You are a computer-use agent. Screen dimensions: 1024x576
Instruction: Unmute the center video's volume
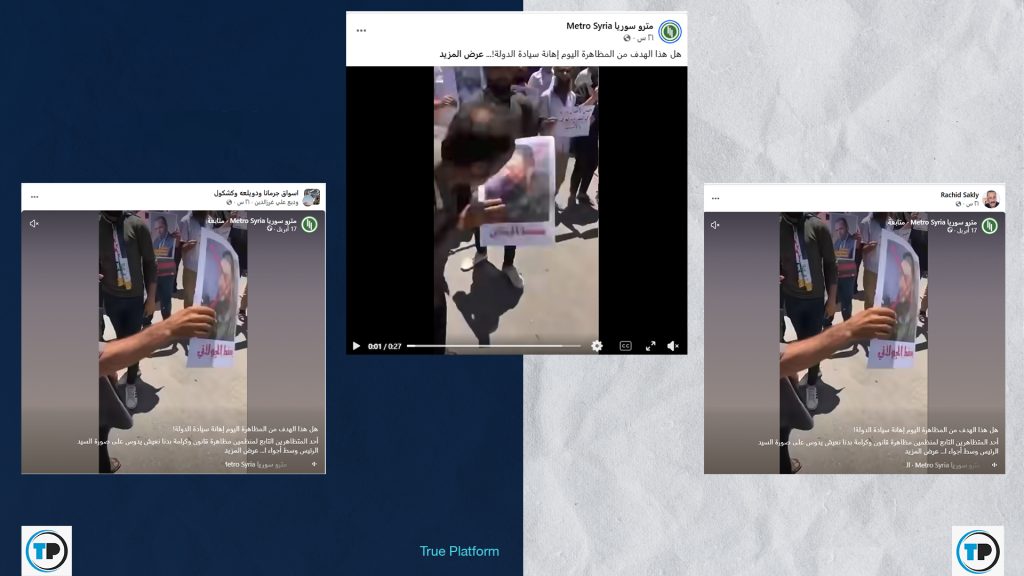coord(673,346)
